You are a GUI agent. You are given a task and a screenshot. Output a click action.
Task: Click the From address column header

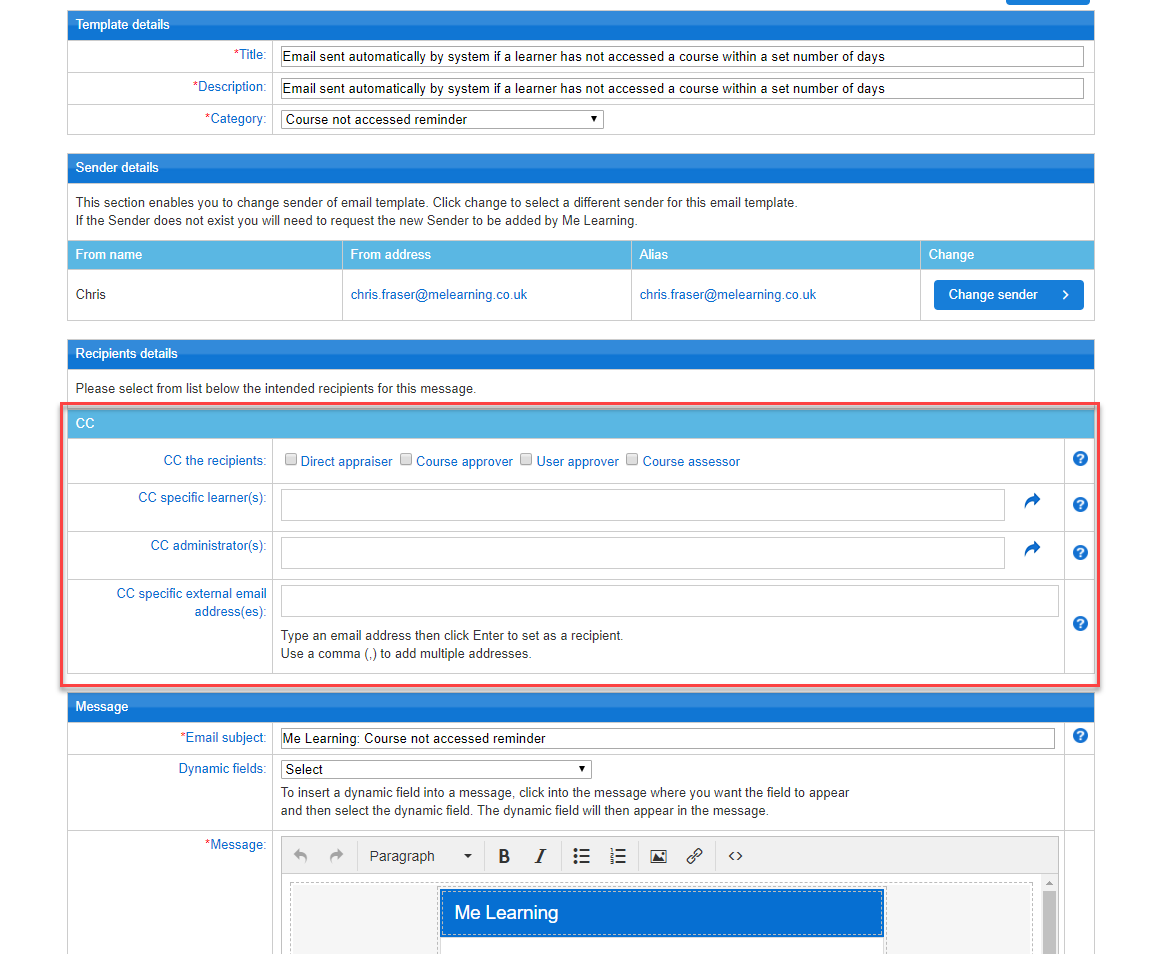[x=487, y=254]
